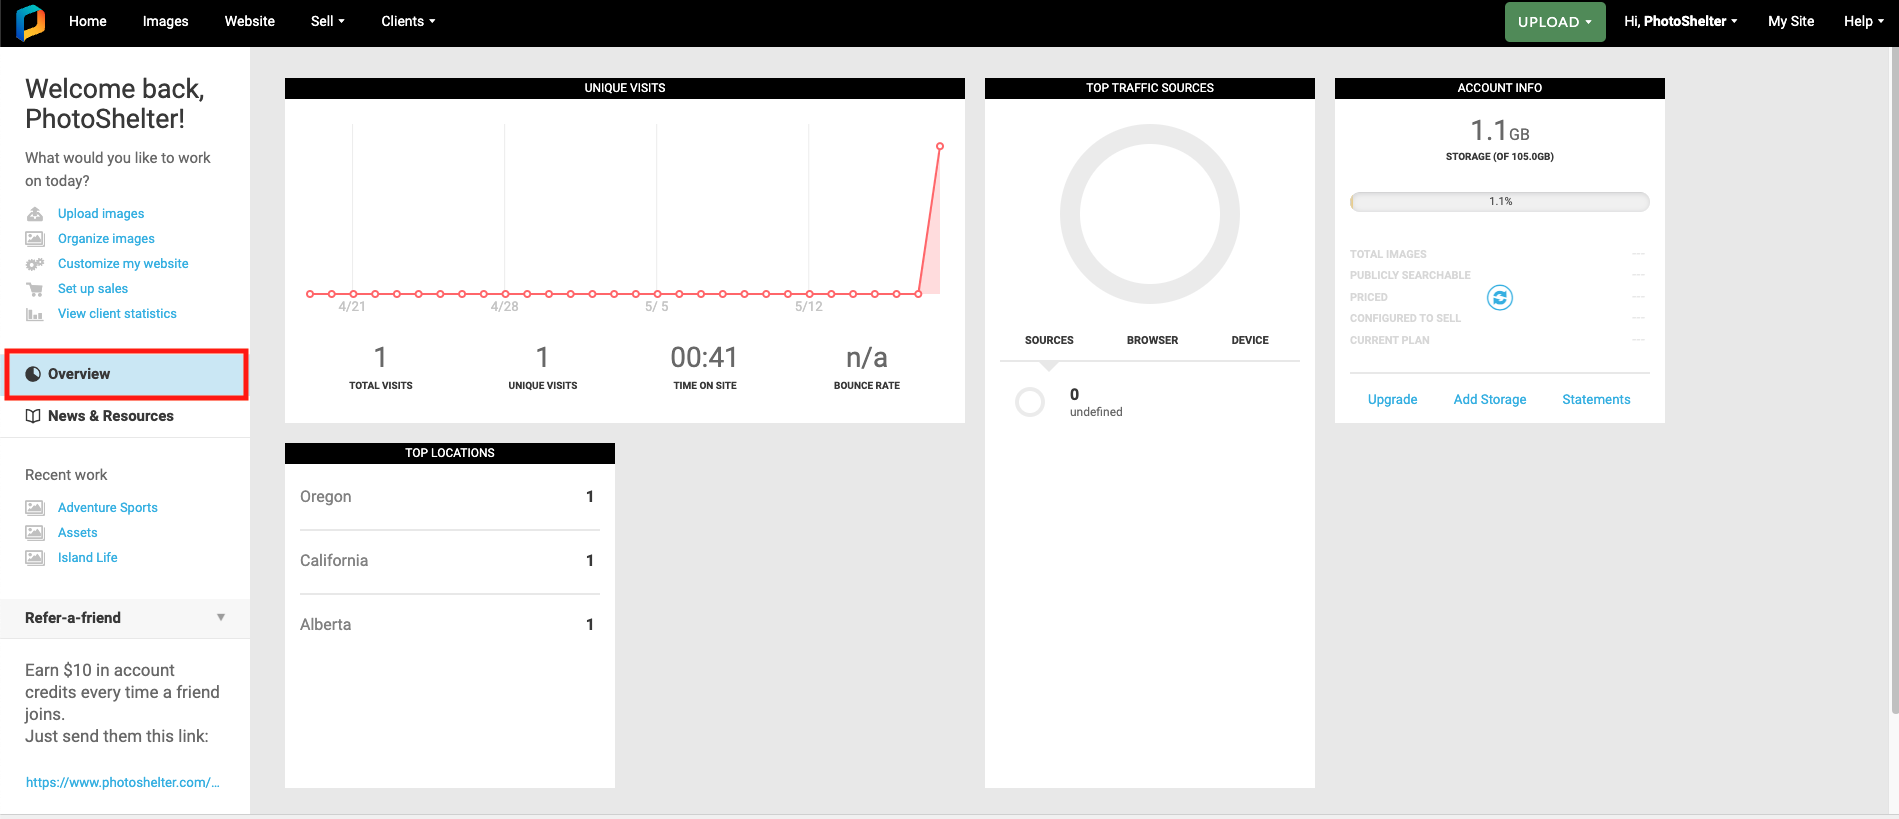Image resolution: width=1899 pixels, height=819 pixels.
Task: Click the View client statistics chart icon
Action: [x=35, y=314]
